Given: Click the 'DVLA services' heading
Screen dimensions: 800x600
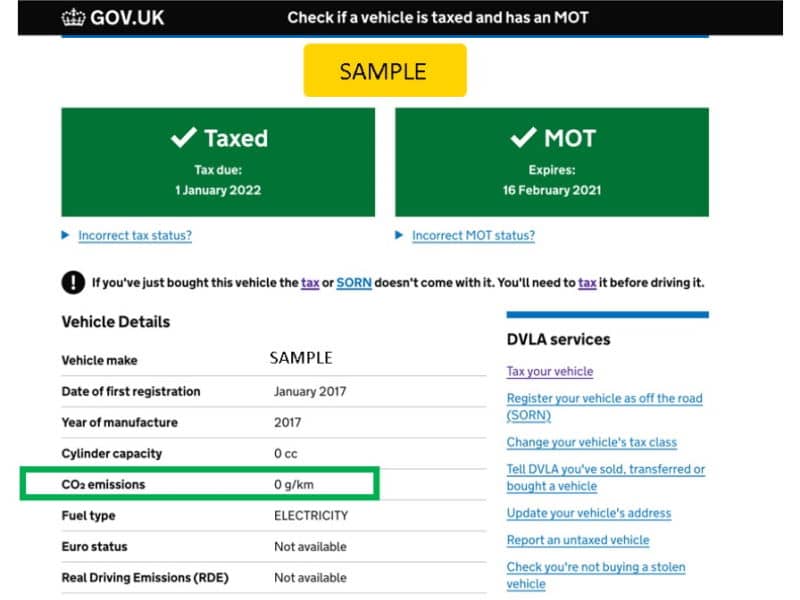Looking at the screenshot, I should tap(558, 339).
